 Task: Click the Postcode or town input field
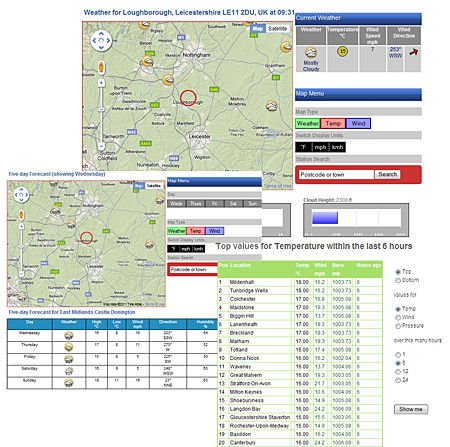[336, 175]
